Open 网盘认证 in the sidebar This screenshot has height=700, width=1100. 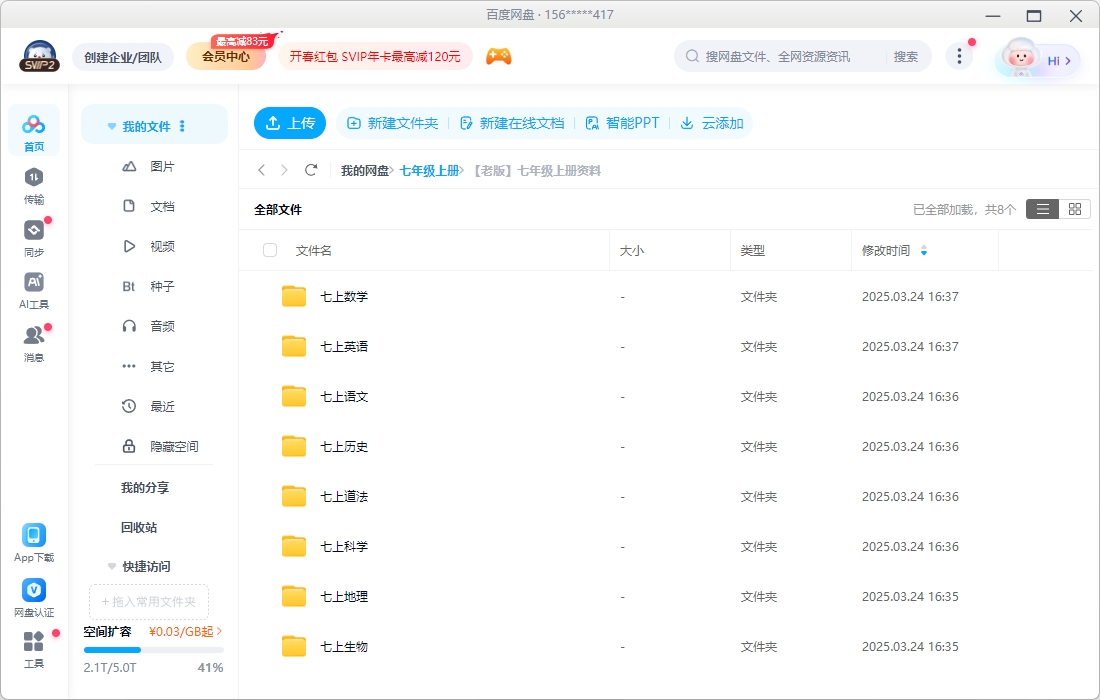pos(34,598)
